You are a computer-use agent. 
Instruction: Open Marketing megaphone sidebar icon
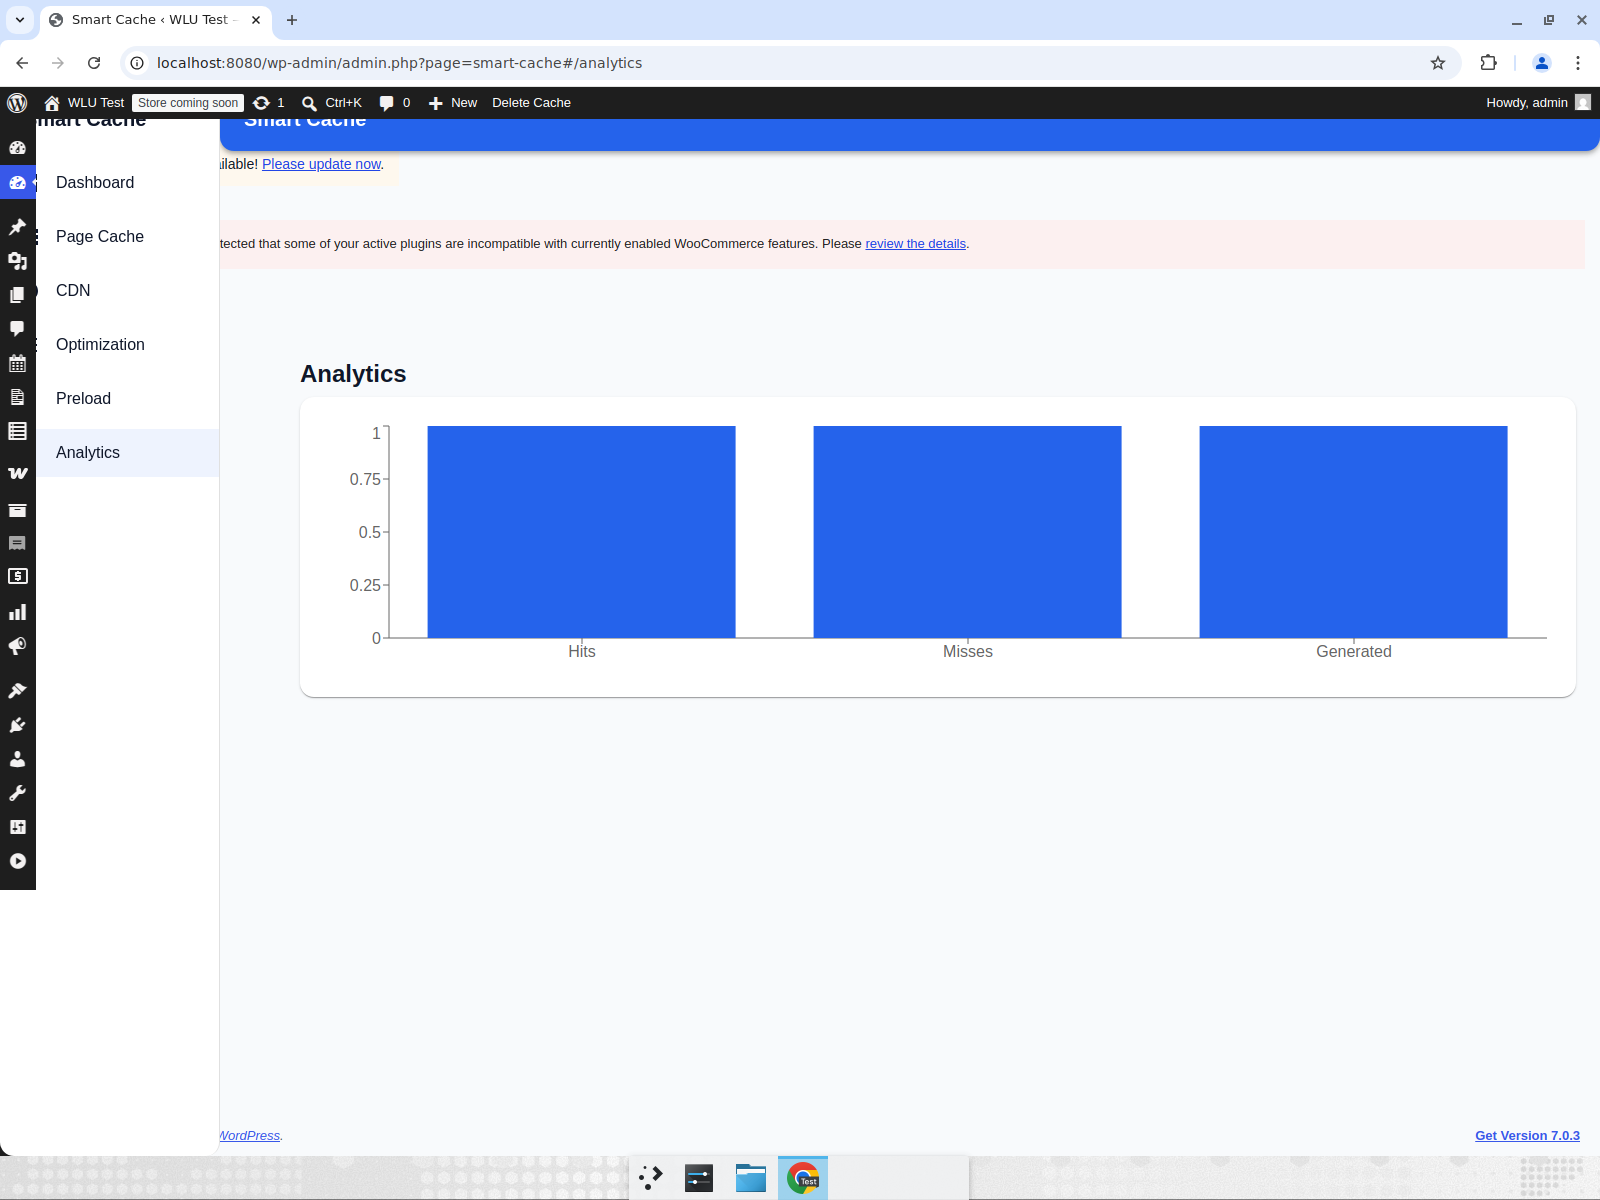tap(17, 646)
